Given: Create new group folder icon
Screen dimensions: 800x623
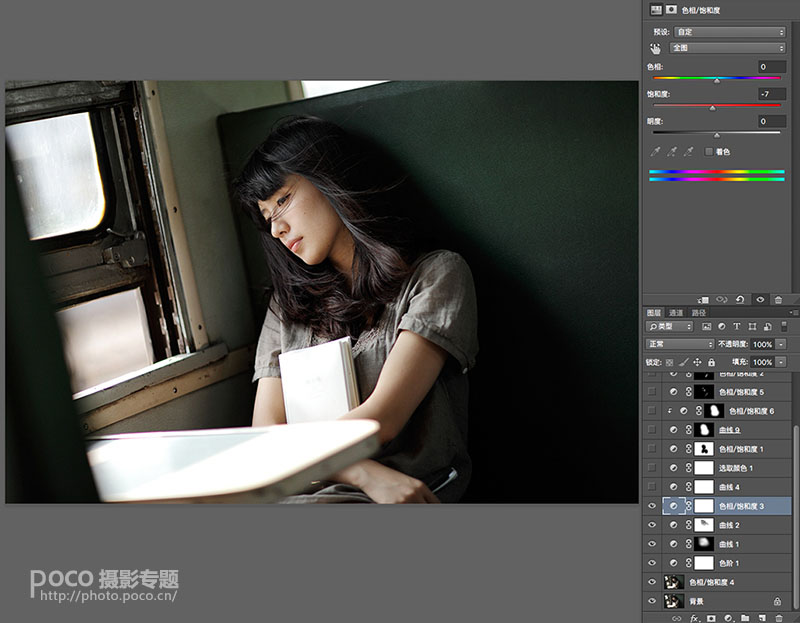Looking at the screenshot, I should (x=745, y=618).
